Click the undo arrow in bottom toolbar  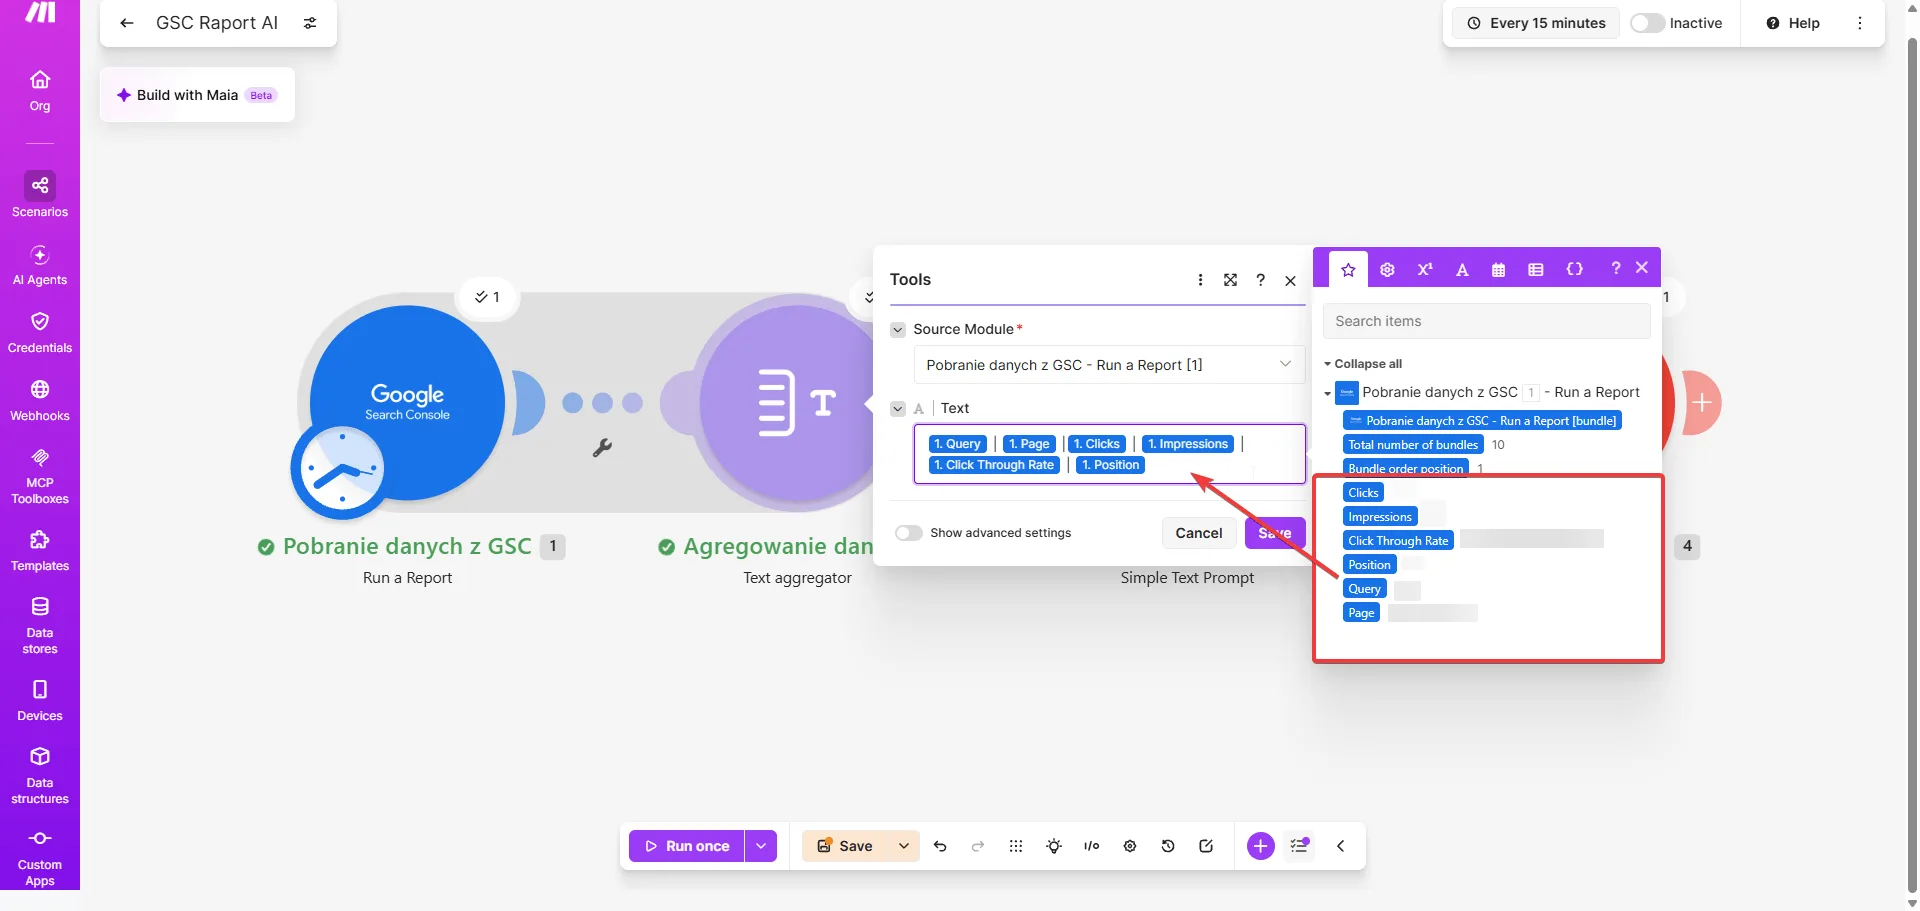click(x=940, y=846)
